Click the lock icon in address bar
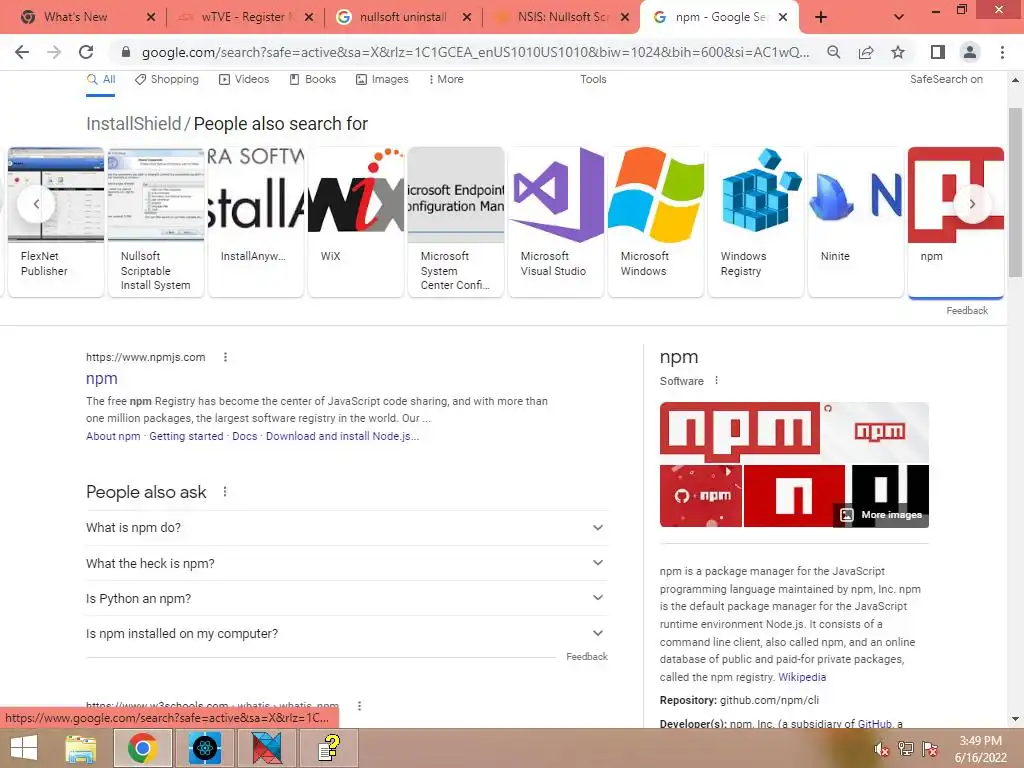 (126, 52)
